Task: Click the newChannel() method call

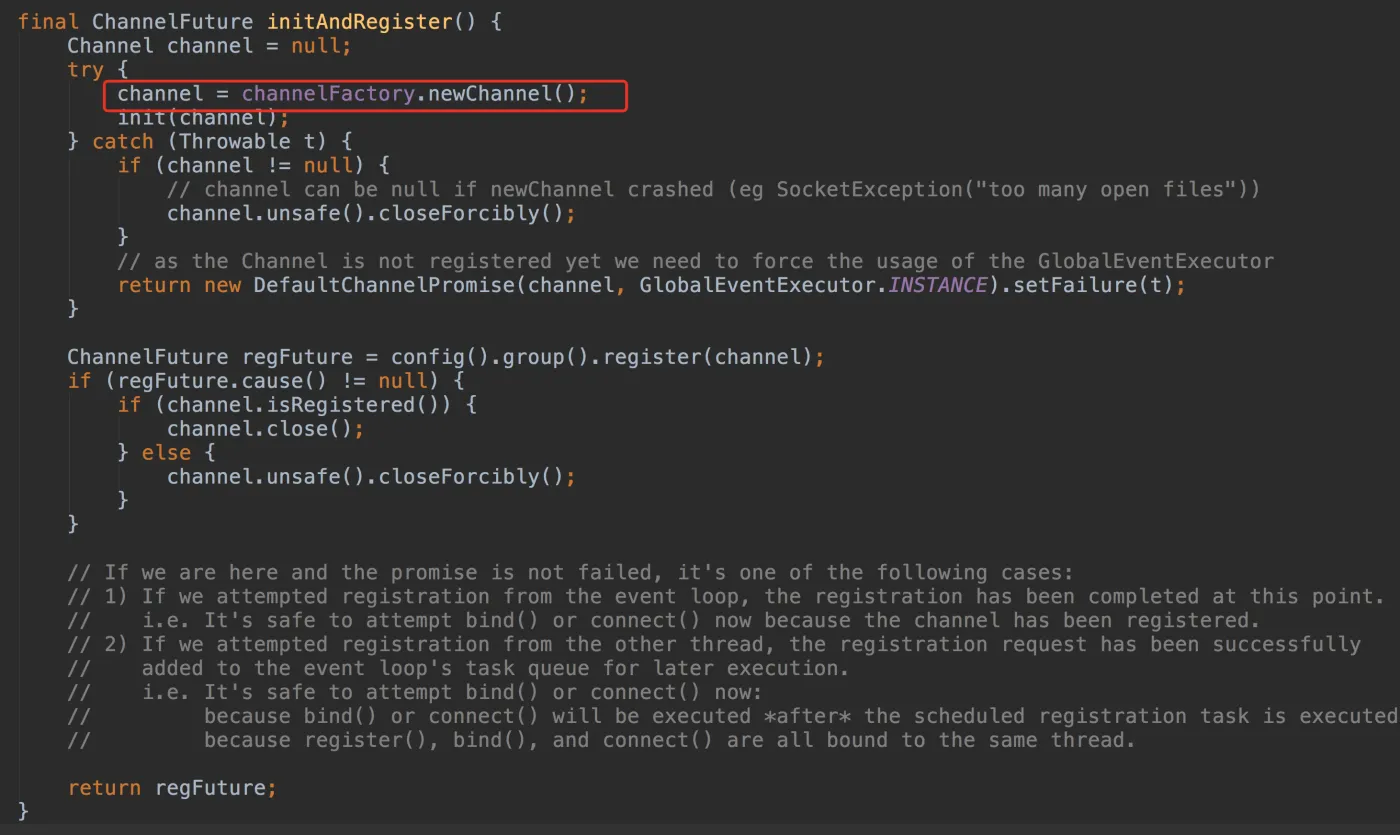Action: point(502,93)
